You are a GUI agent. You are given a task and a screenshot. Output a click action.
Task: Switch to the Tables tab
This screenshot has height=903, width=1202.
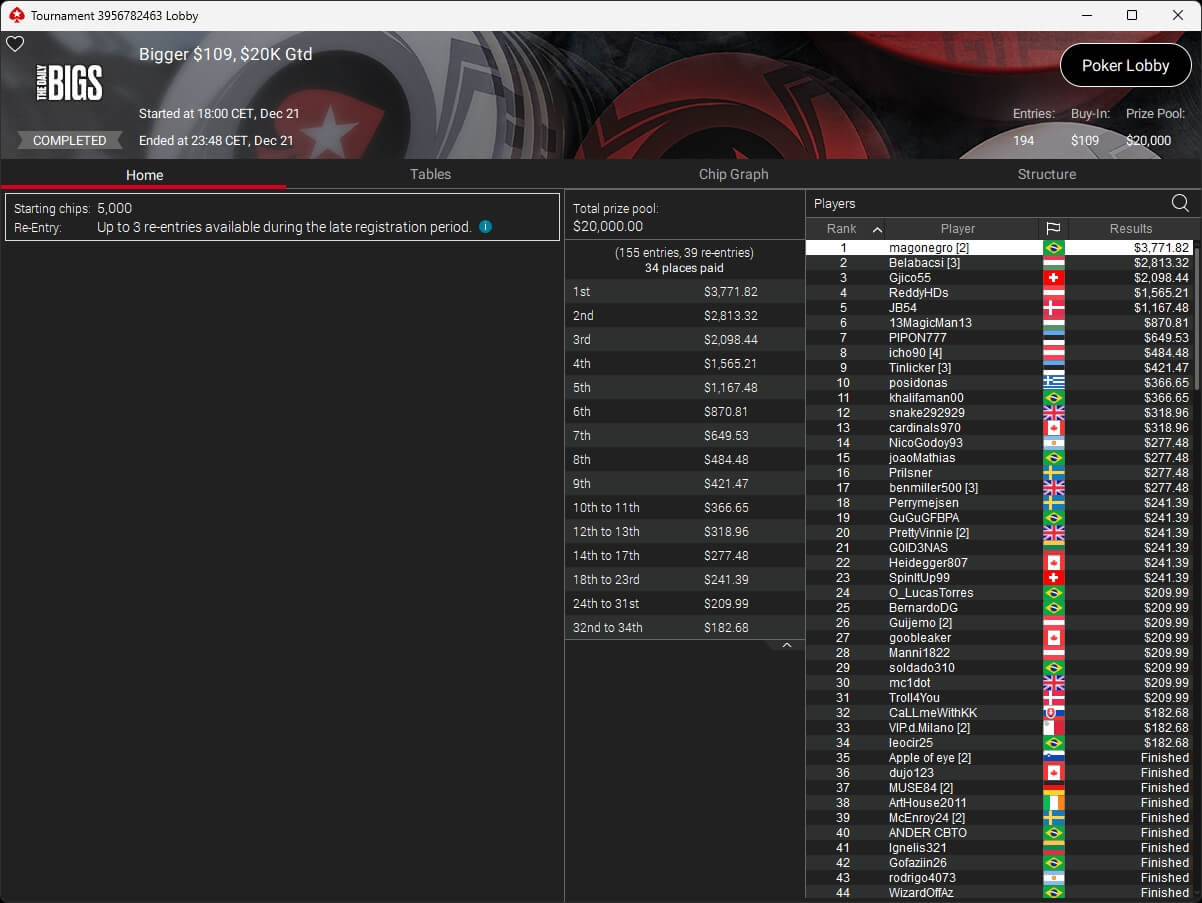tap(430, 174)
